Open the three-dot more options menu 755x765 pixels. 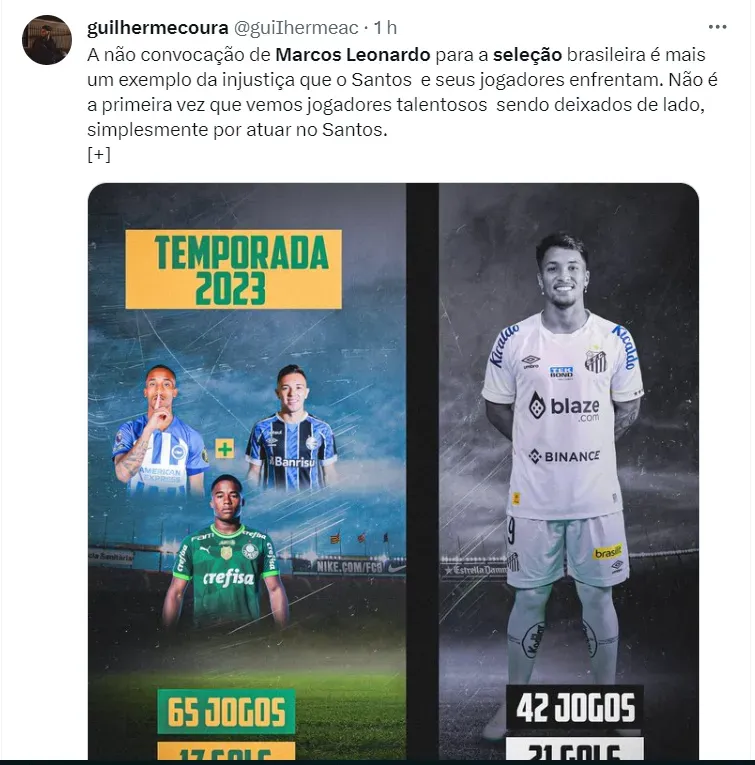point(717,27)
